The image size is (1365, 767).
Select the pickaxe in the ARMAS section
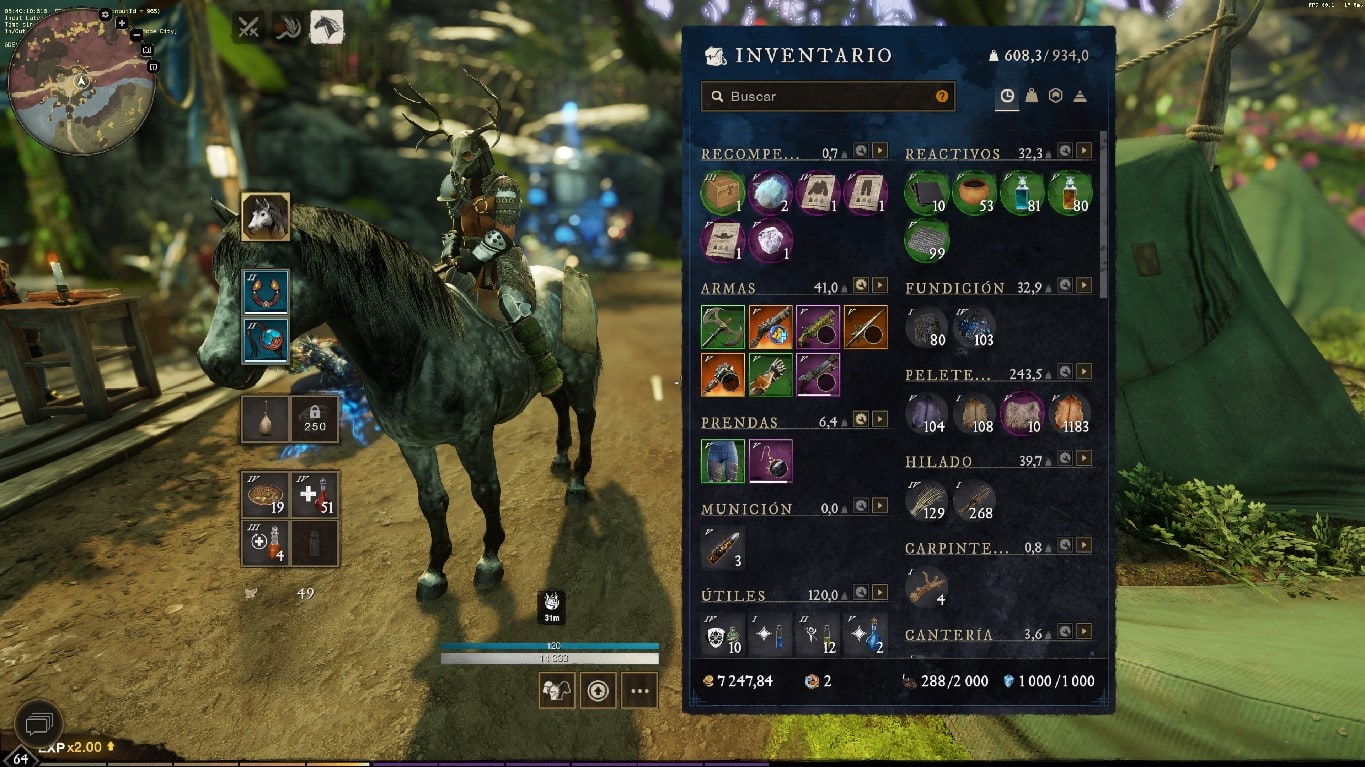(x=722, y=327)
